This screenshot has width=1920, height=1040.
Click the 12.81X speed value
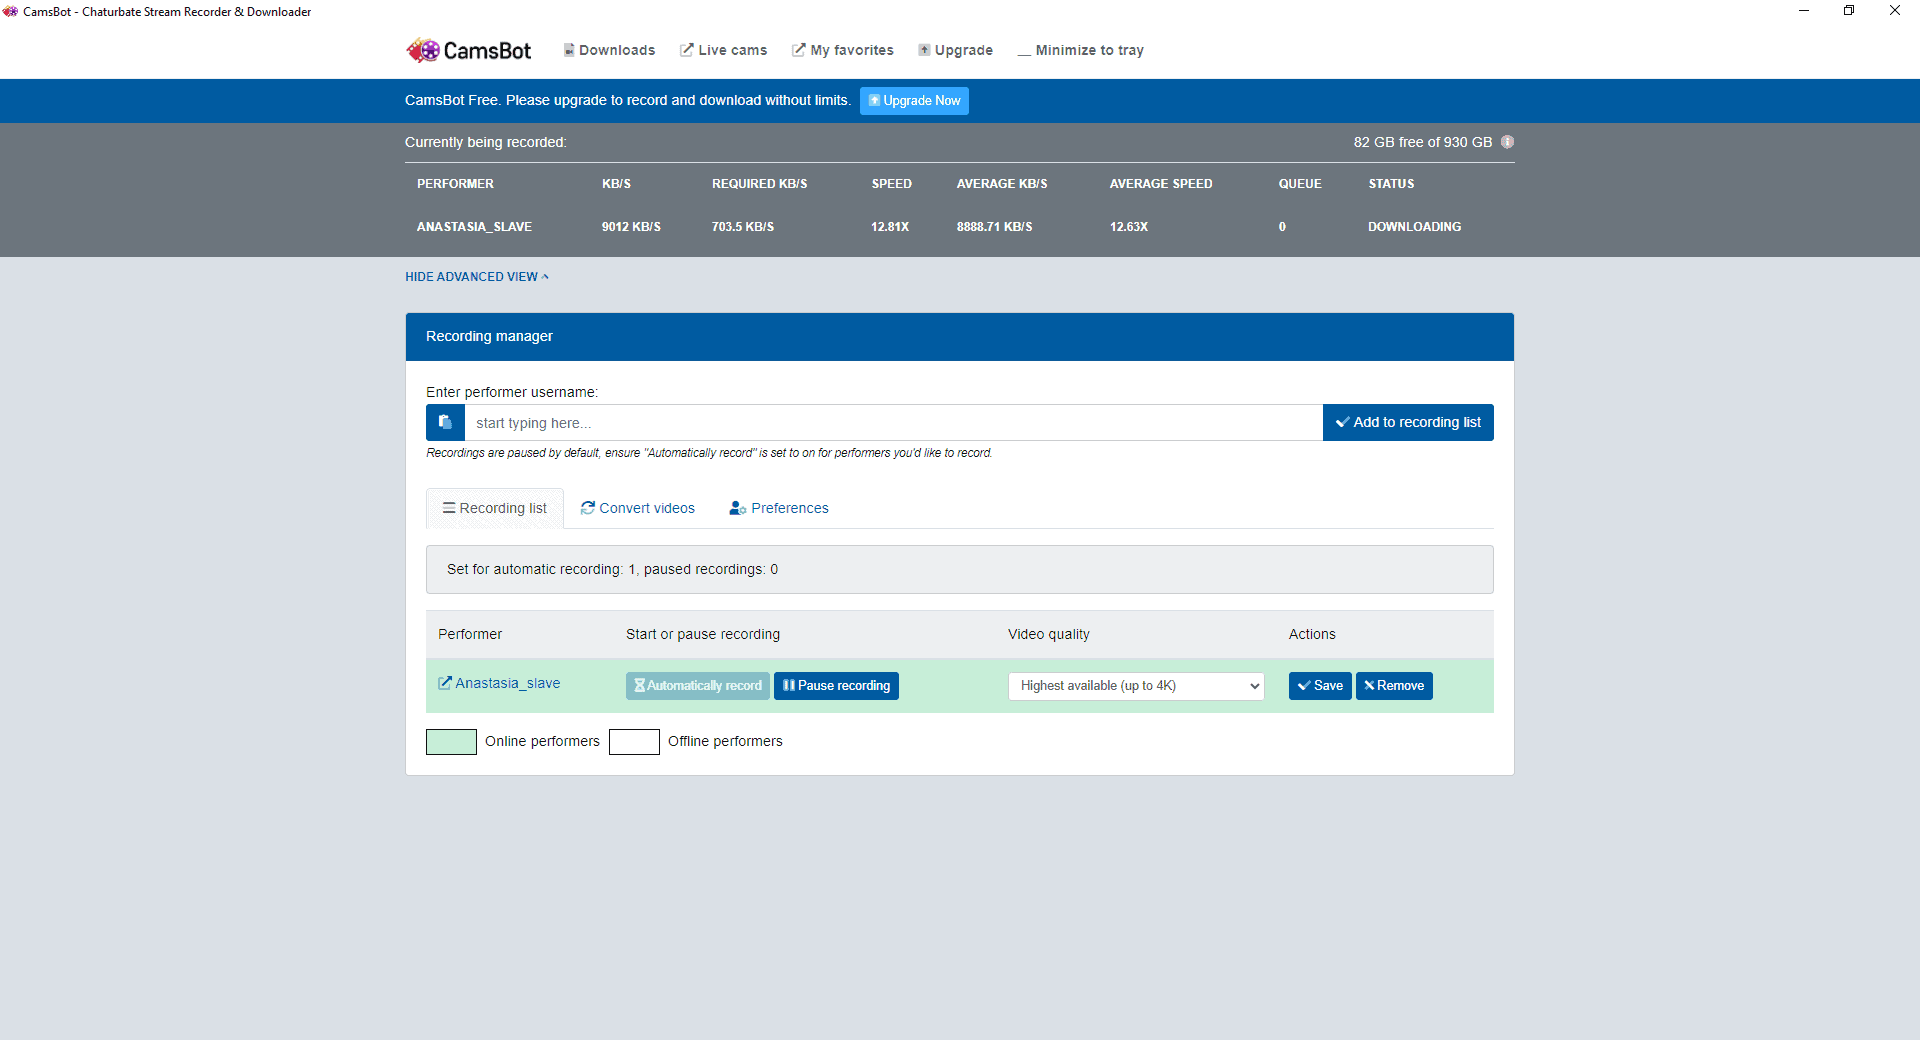tap(890, 227)
